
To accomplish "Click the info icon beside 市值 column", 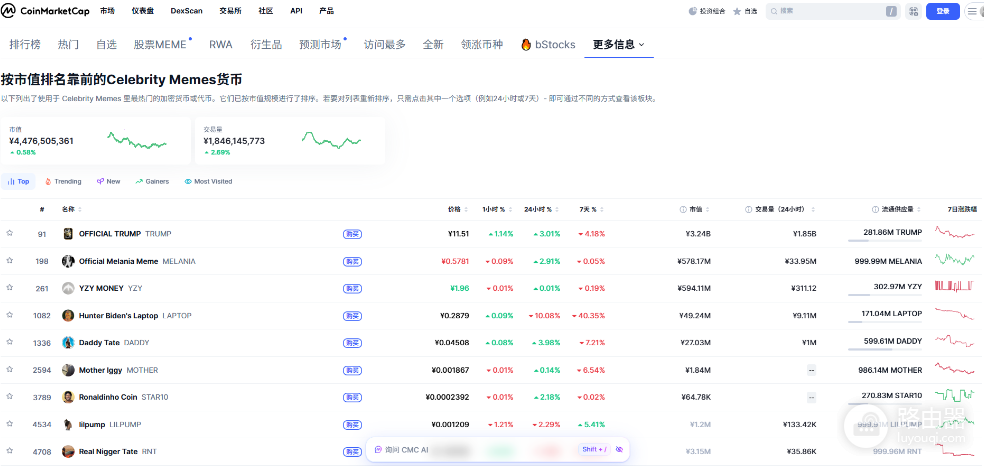I will (683, 209).
